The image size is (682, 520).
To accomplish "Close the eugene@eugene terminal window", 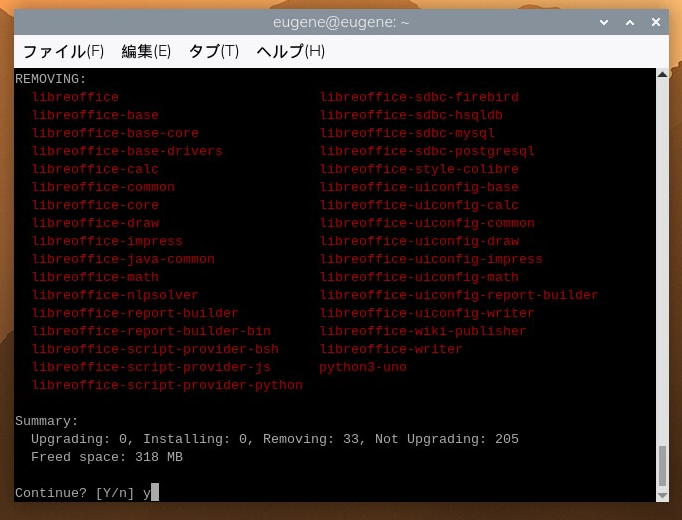I will pos(656,22).
